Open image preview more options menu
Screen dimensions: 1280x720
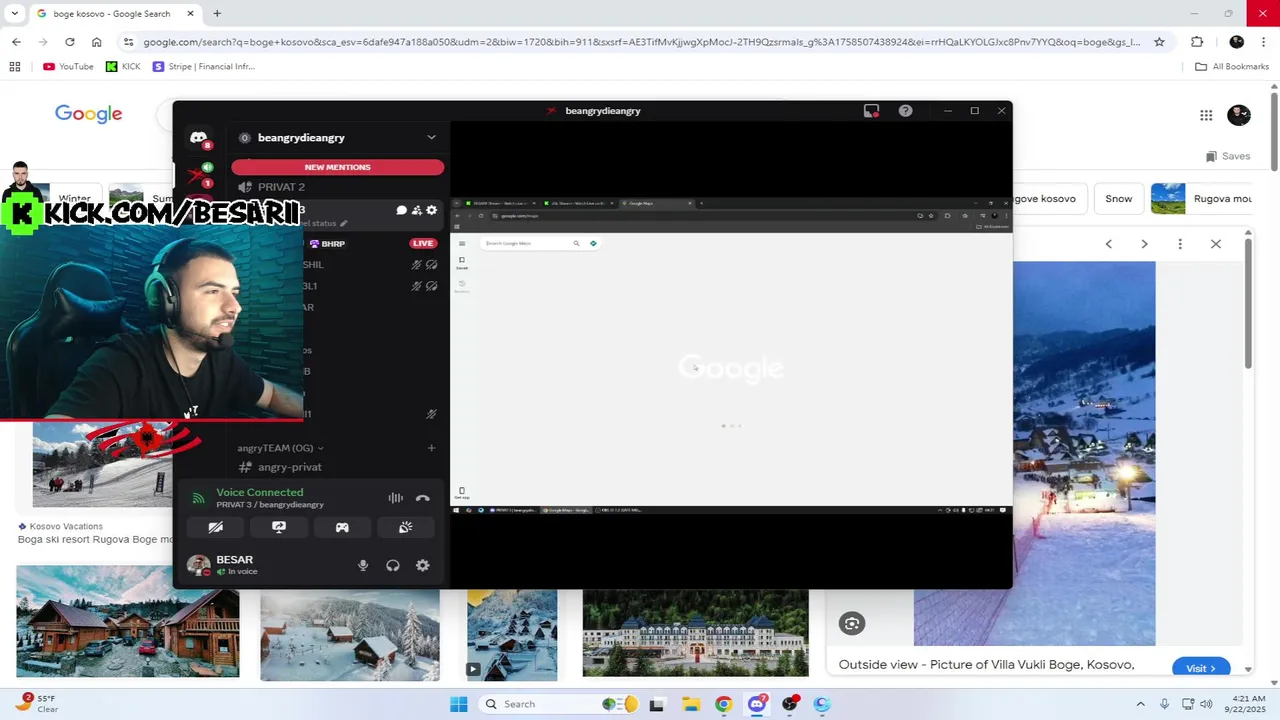pyautogui.click(x=1180, y=244)
